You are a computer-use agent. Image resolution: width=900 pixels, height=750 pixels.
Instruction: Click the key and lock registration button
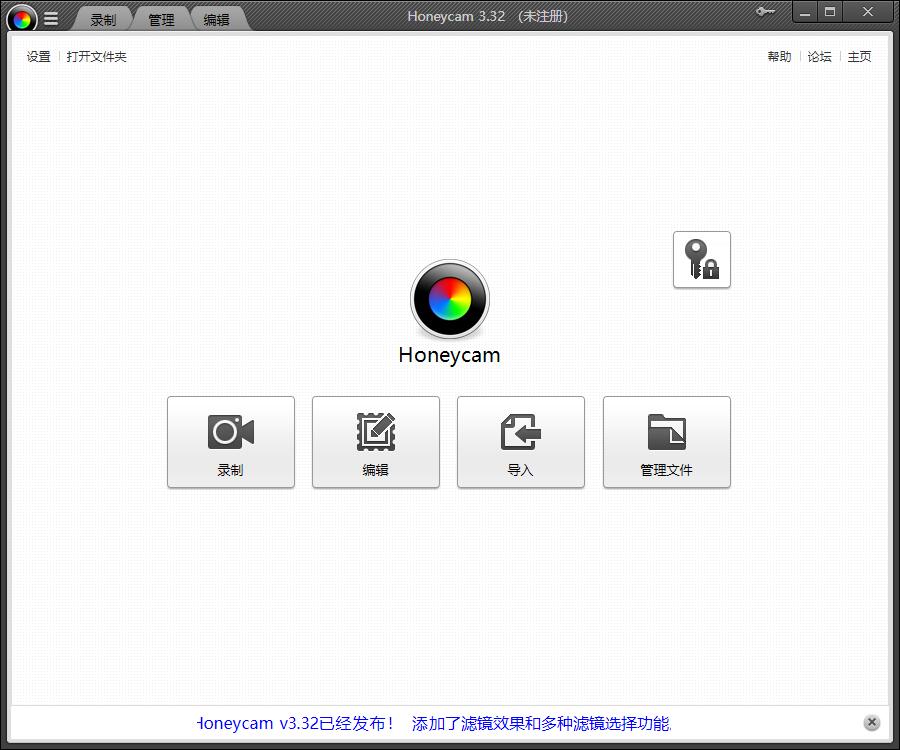tap(701, 259)
